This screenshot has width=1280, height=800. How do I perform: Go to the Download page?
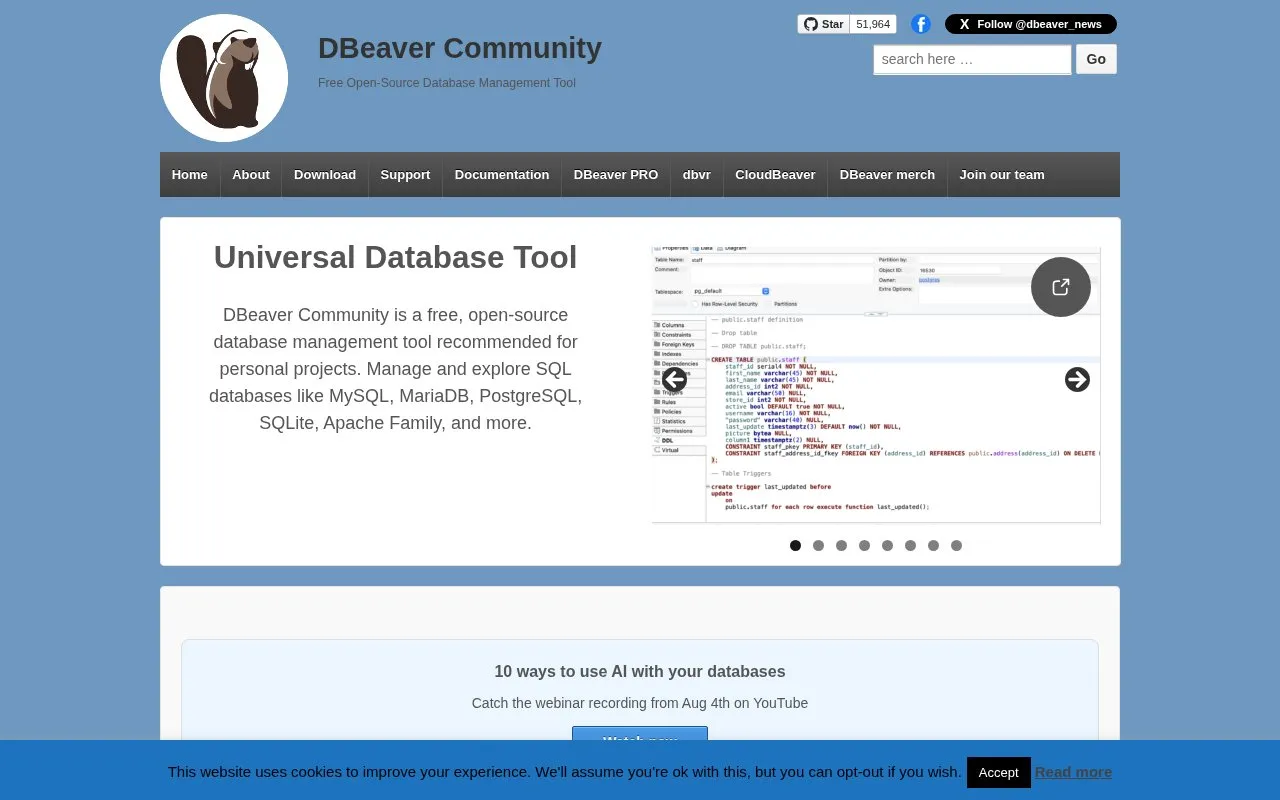tap(325, 175)
